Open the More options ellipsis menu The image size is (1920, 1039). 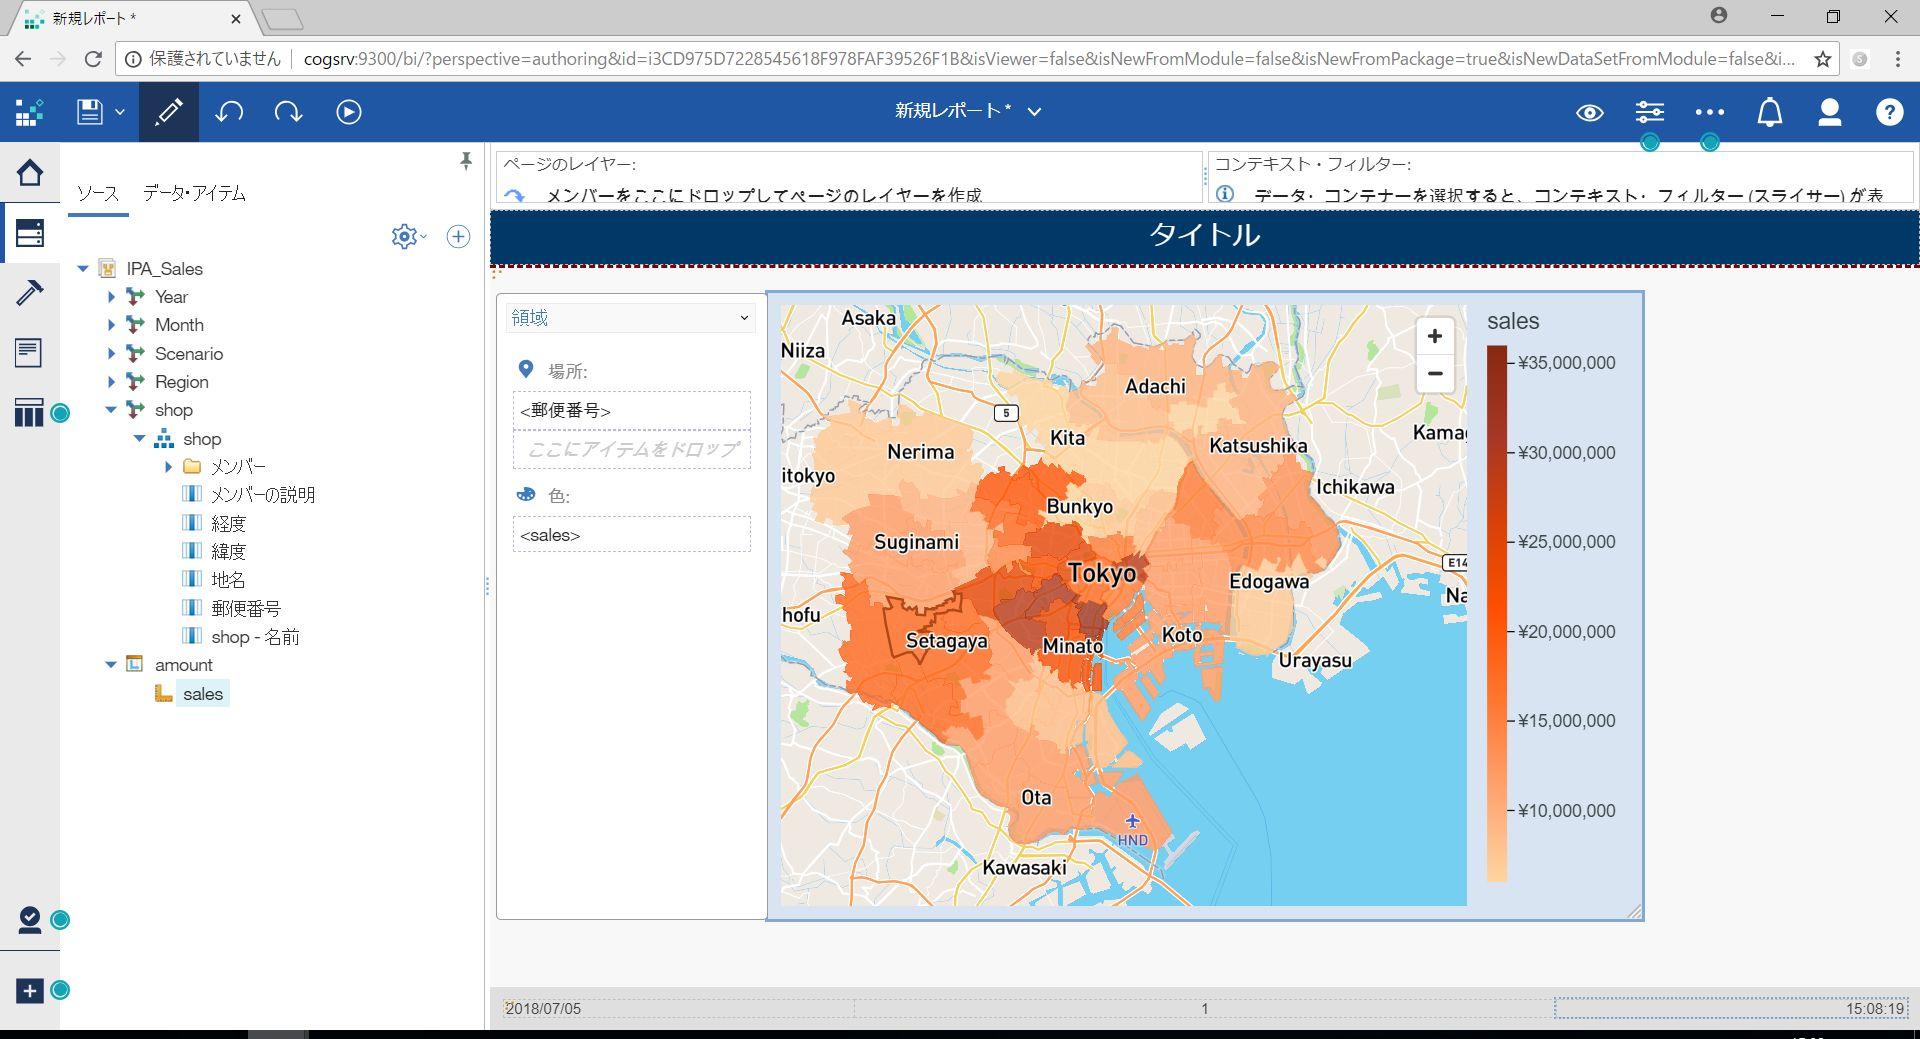pyautogui.click(x=1709, y=112)
